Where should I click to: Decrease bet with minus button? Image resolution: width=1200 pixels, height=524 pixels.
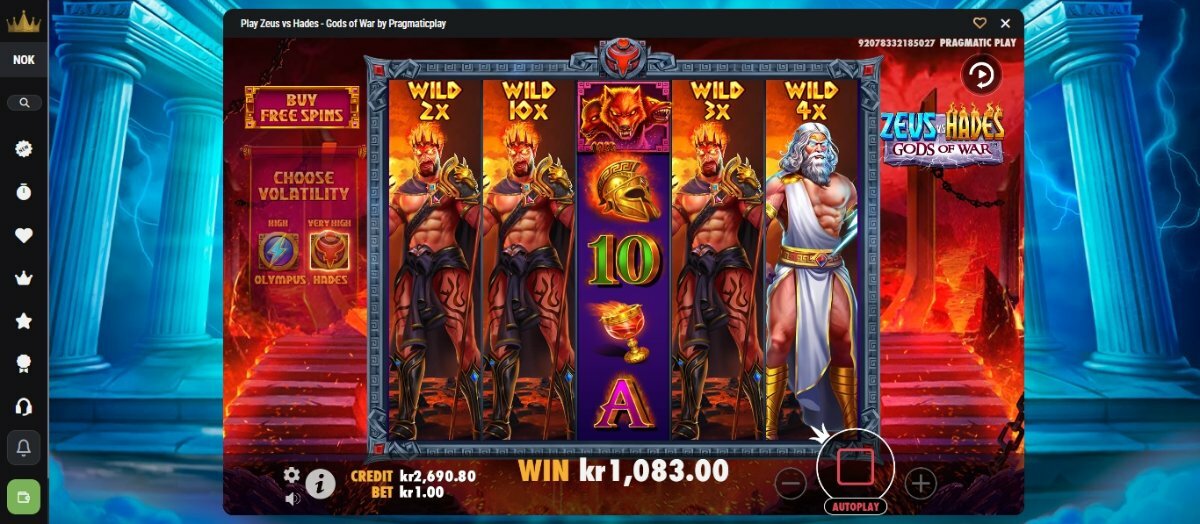click(790, 484)
